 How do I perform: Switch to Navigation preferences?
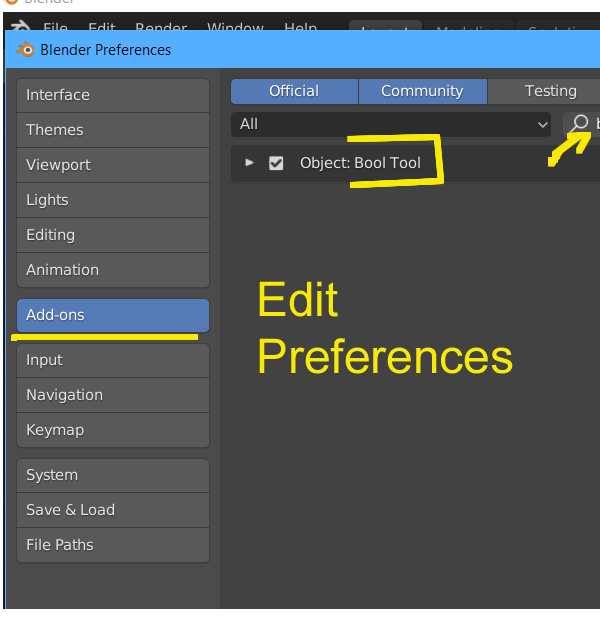[x=112, y=395]
